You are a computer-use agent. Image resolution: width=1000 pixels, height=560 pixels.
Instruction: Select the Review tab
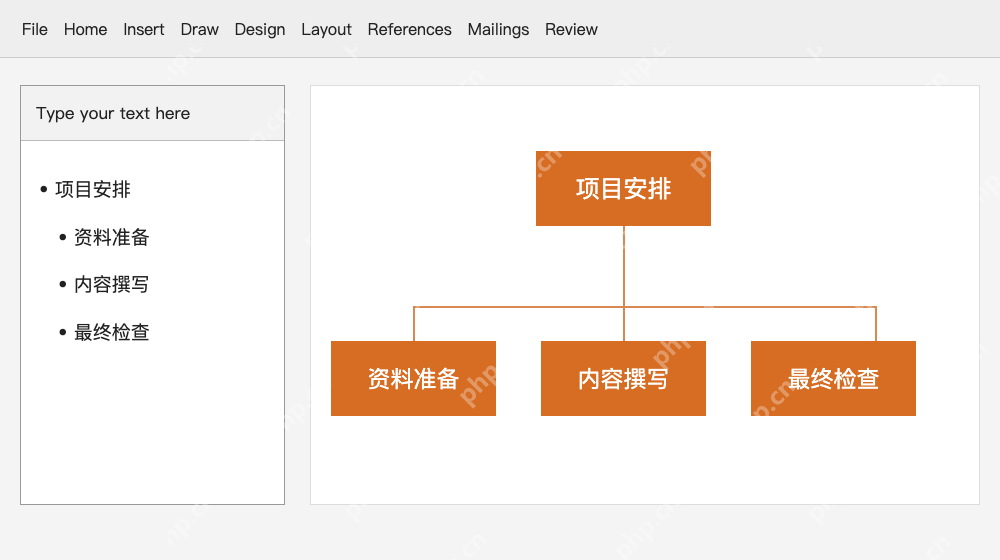pyautogui.click(x=571, y=29)
